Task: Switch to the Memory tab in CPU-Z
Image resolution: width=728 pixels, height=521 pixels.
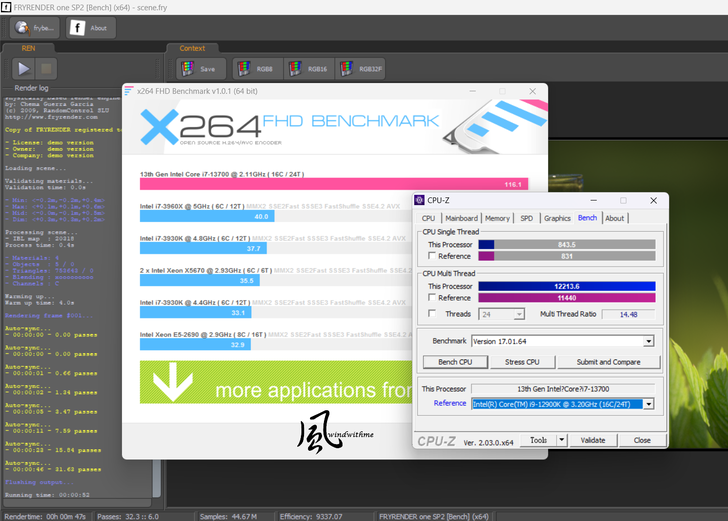Action: pos(497,218)
